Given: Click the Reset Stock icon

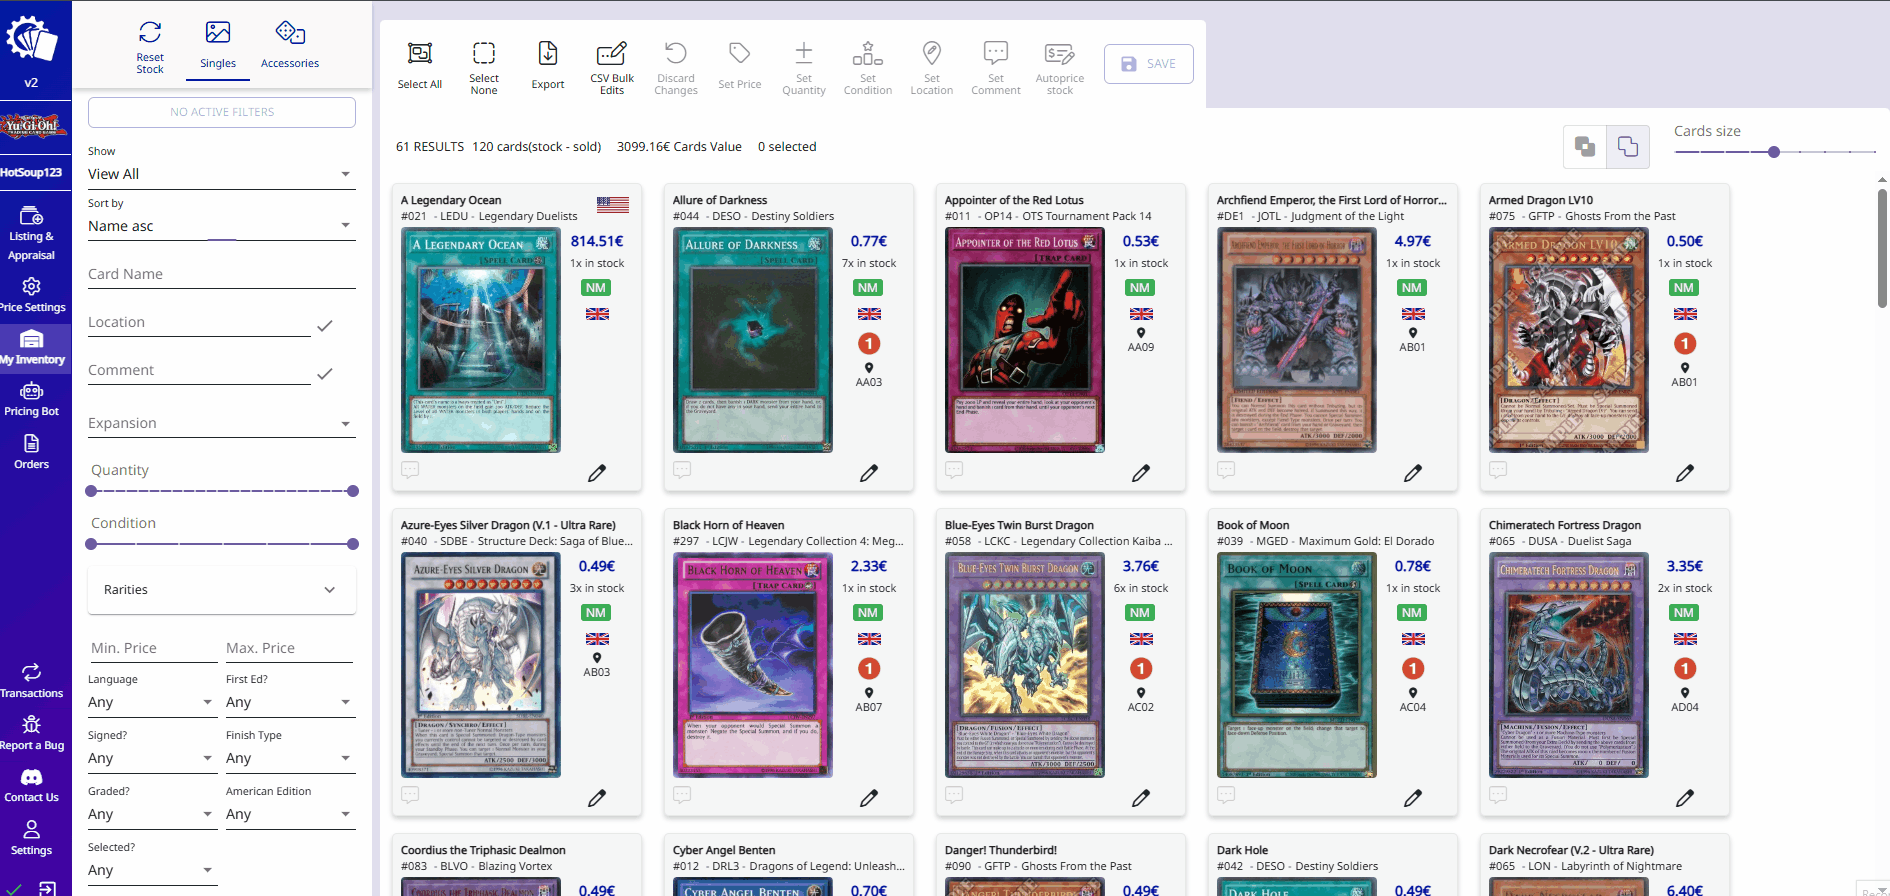Looking at the screenshot, I should click(150, 33).
